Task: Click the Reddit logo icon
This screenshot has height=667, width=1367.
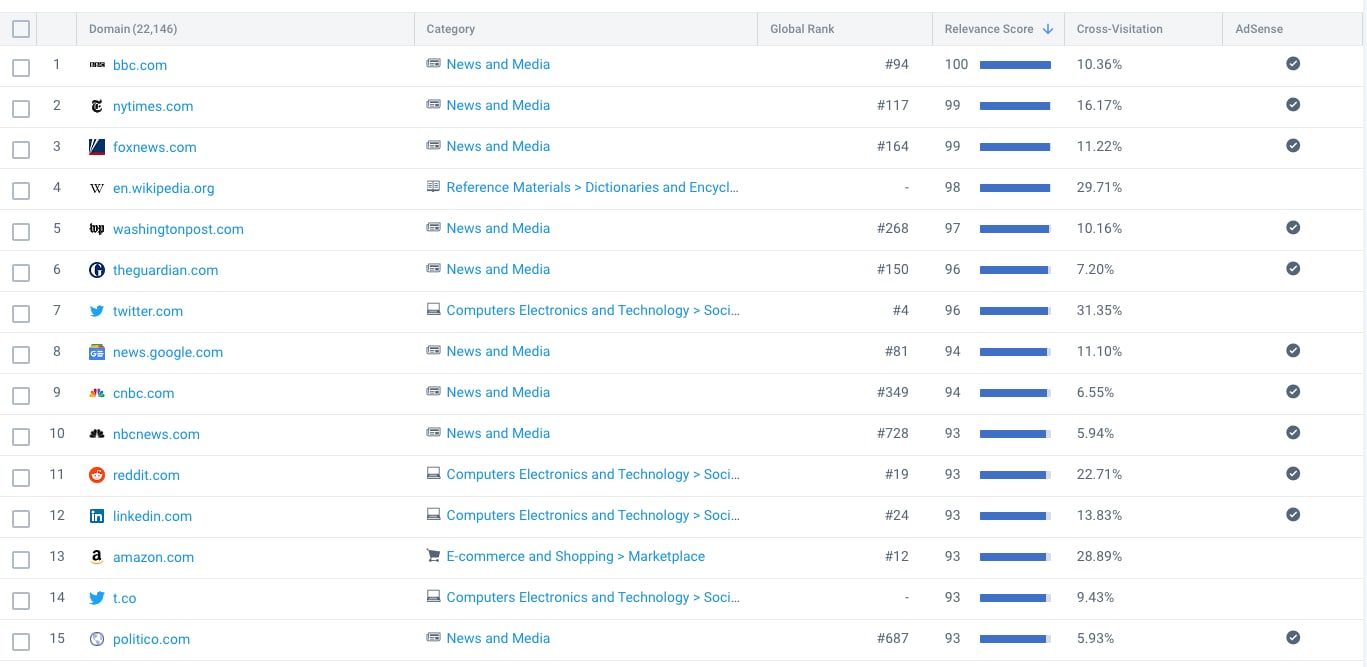Action: tap(97, 475)
